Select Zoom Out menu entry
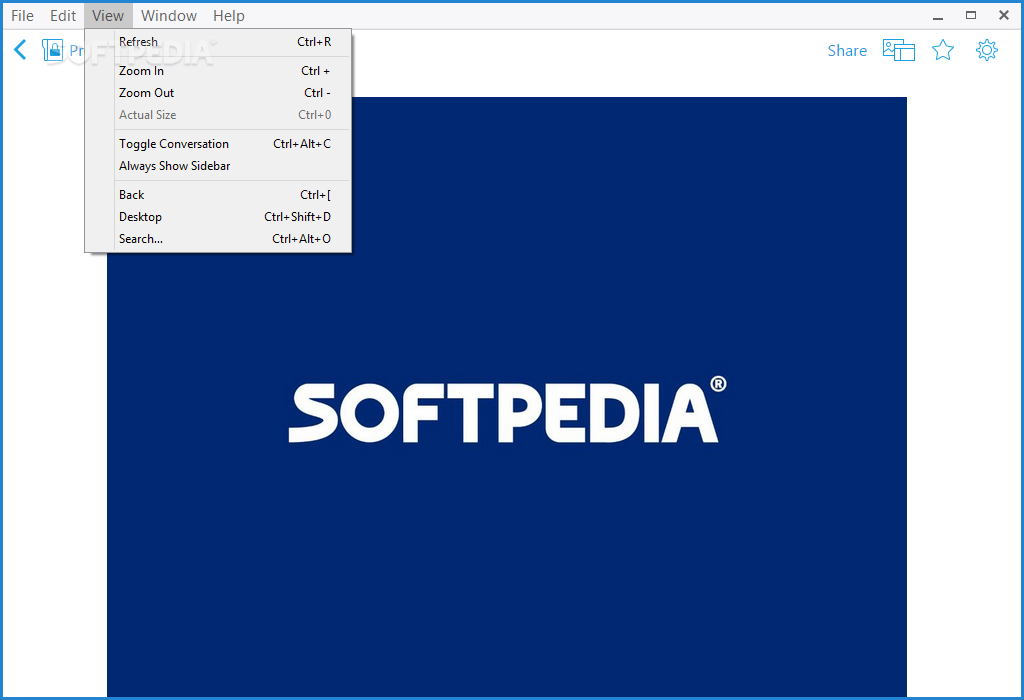 218,93
